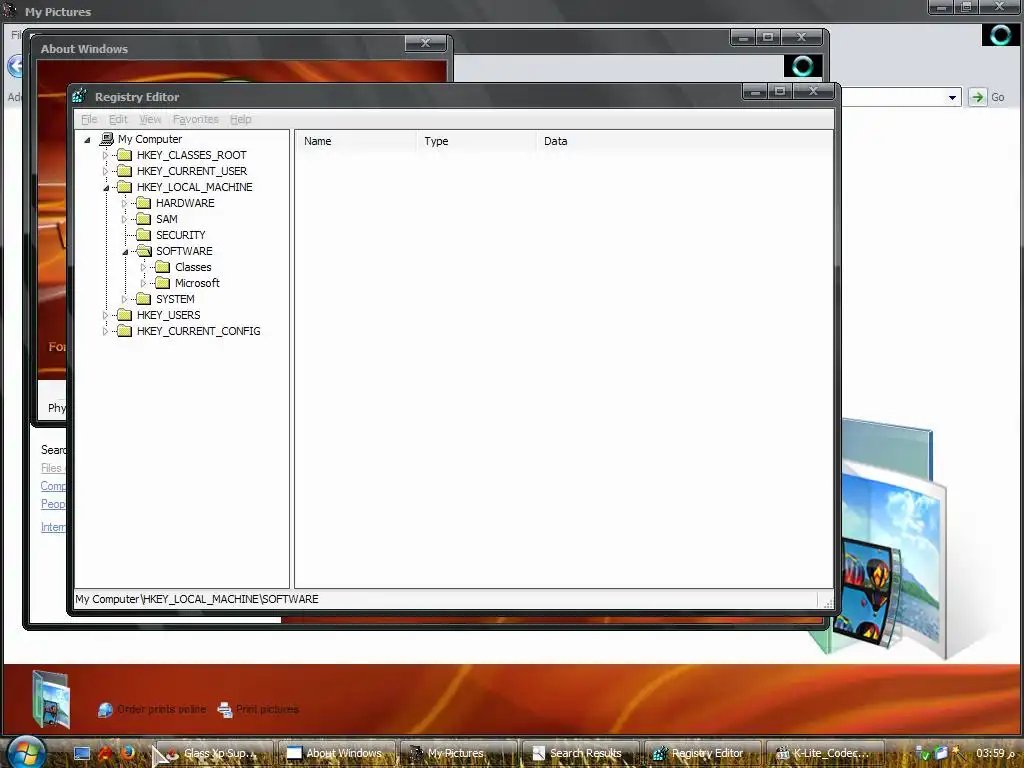Expand the HARDWARE key

(124, 203)
